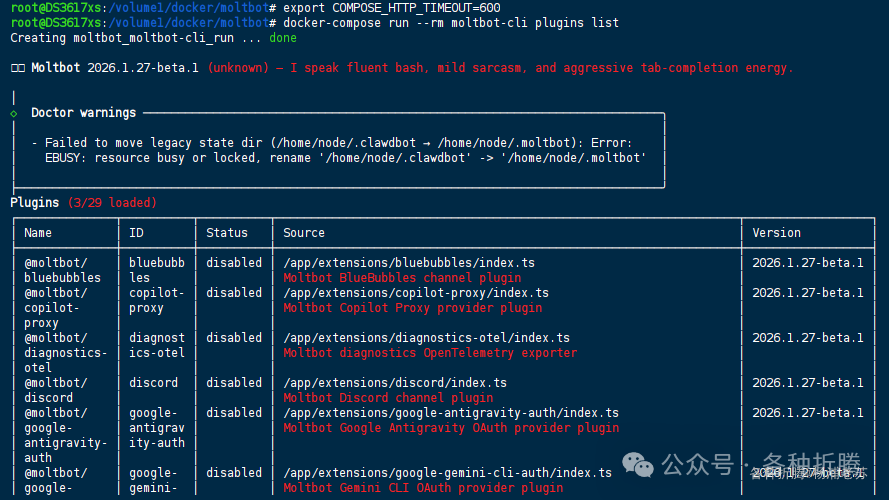Viewport: 889px width, 500px height.
Task: Click the "Moltbot Discord channel plugin" description
Action: (388, 398)
